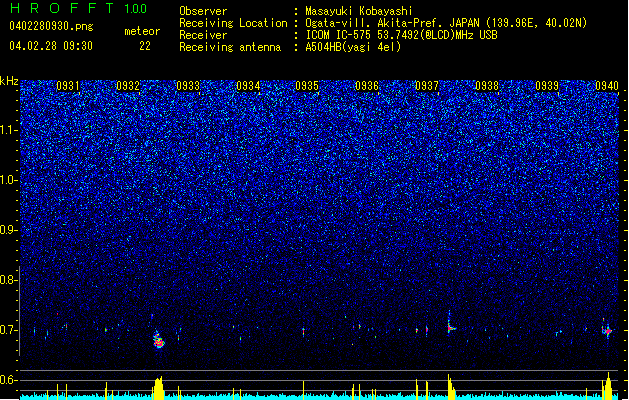Select the ICOM IC-575 receiver text

pyautogui.click(x=401, y=35)
